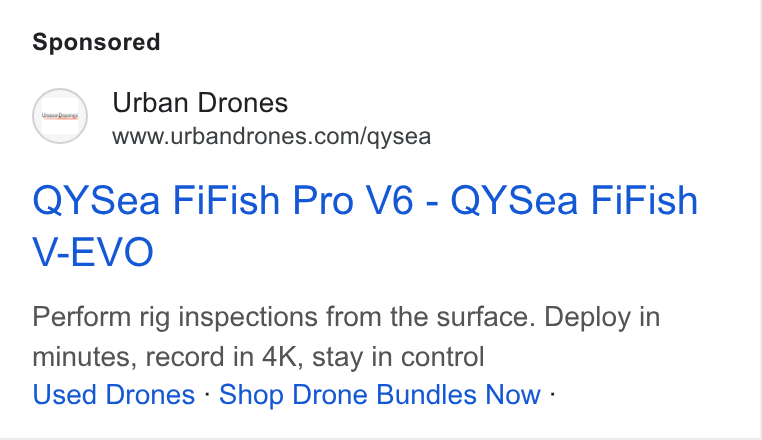
Task: Click the first word QYSea in the headline
Action: (96, 200)
